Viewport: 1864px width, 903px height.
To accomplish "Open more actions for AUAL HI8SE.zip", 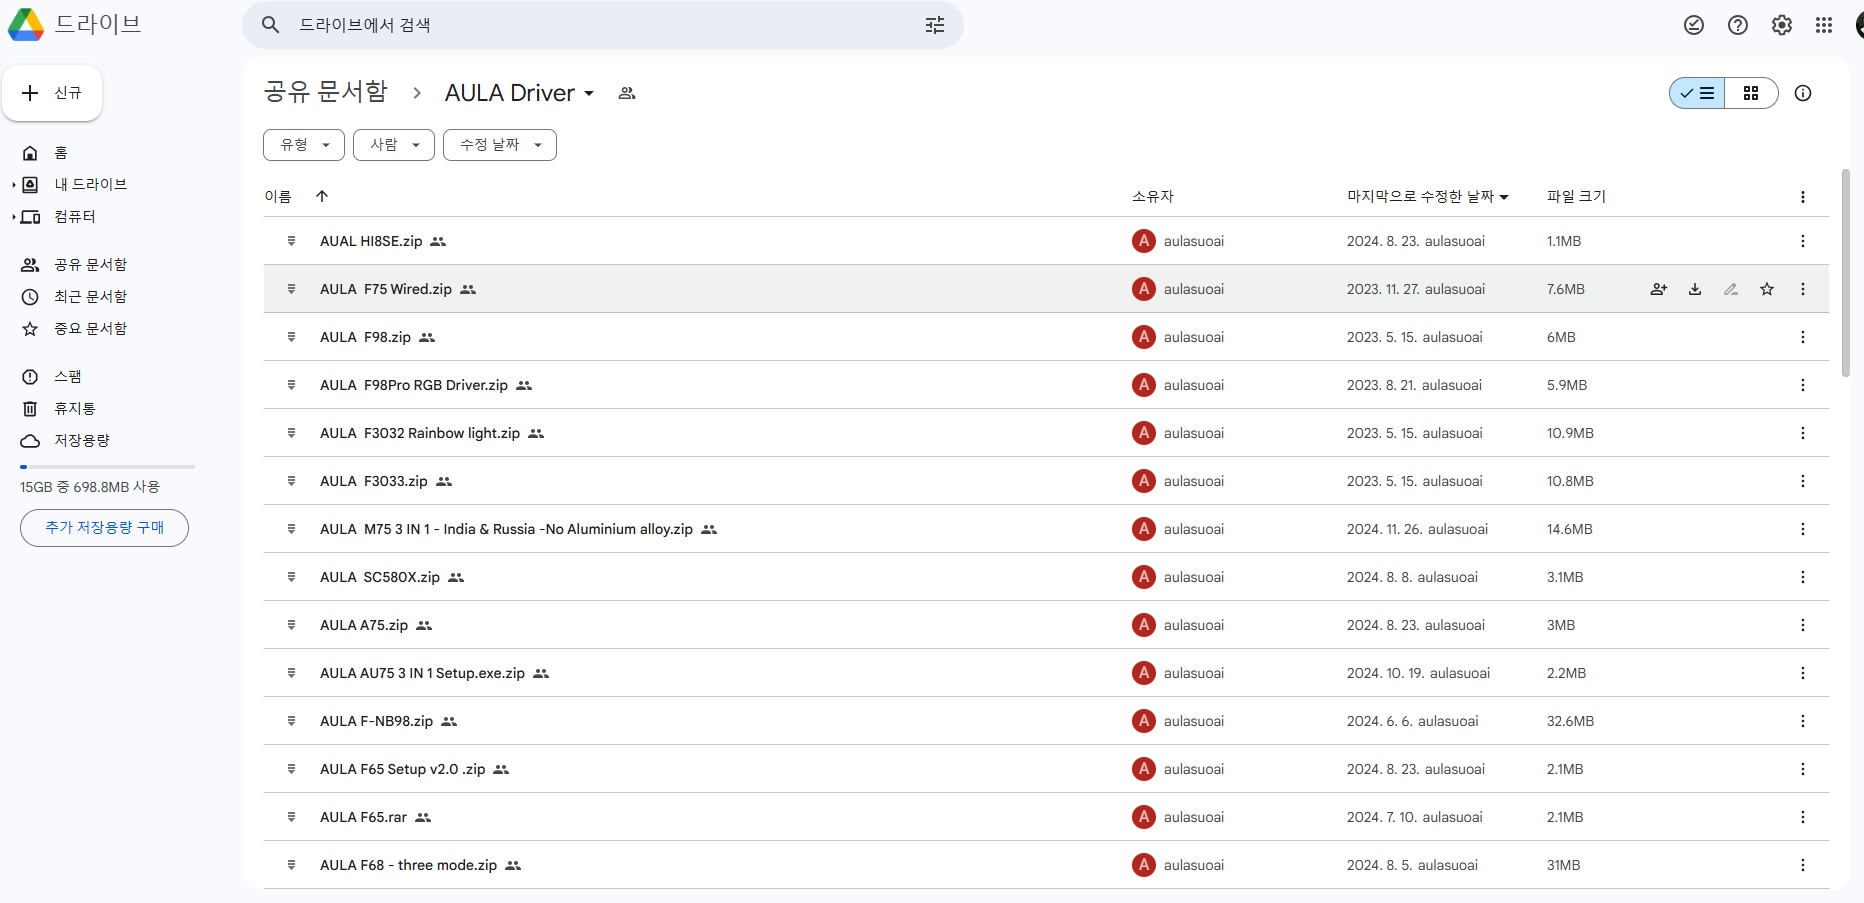I will click(x=1803, y=241).
